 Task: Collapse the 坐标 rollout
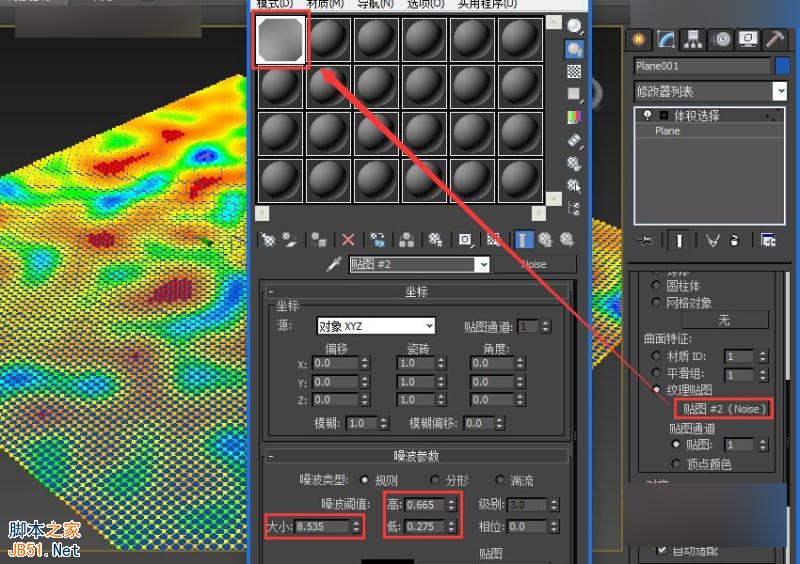pyautogui.click(x=271, y=292)
